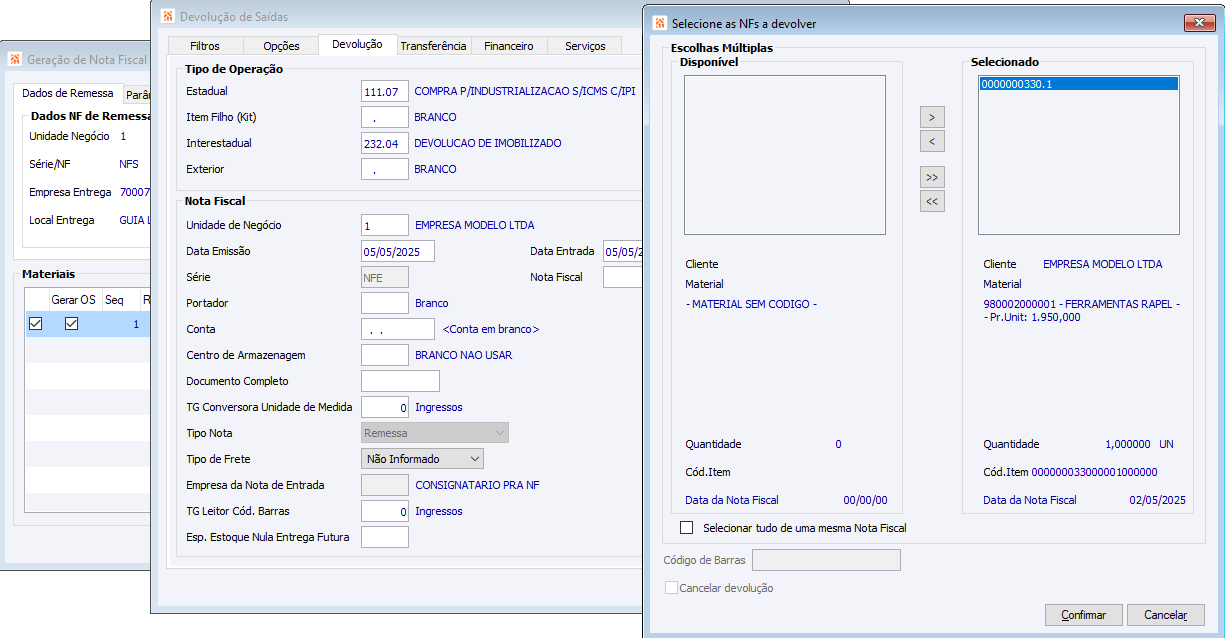
Task: Click Cód.Item value 0000000330000010000000
Action: coord(1094,472)
